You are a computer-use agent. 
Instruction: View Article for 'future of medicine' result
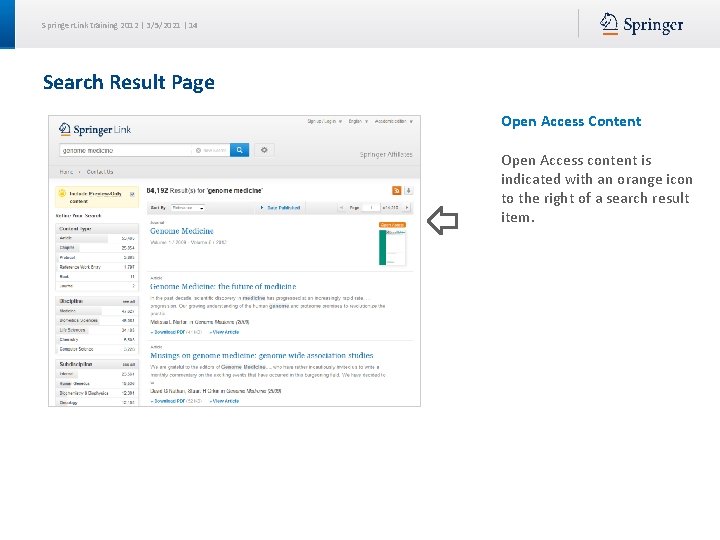pos(225,332)
